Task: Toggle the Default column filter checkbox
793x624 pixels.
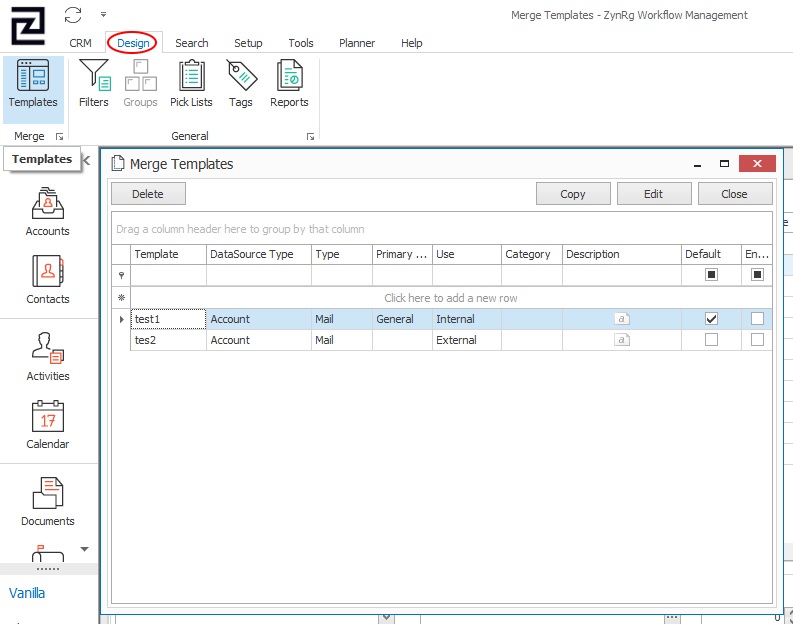Action: coord(711,275)
